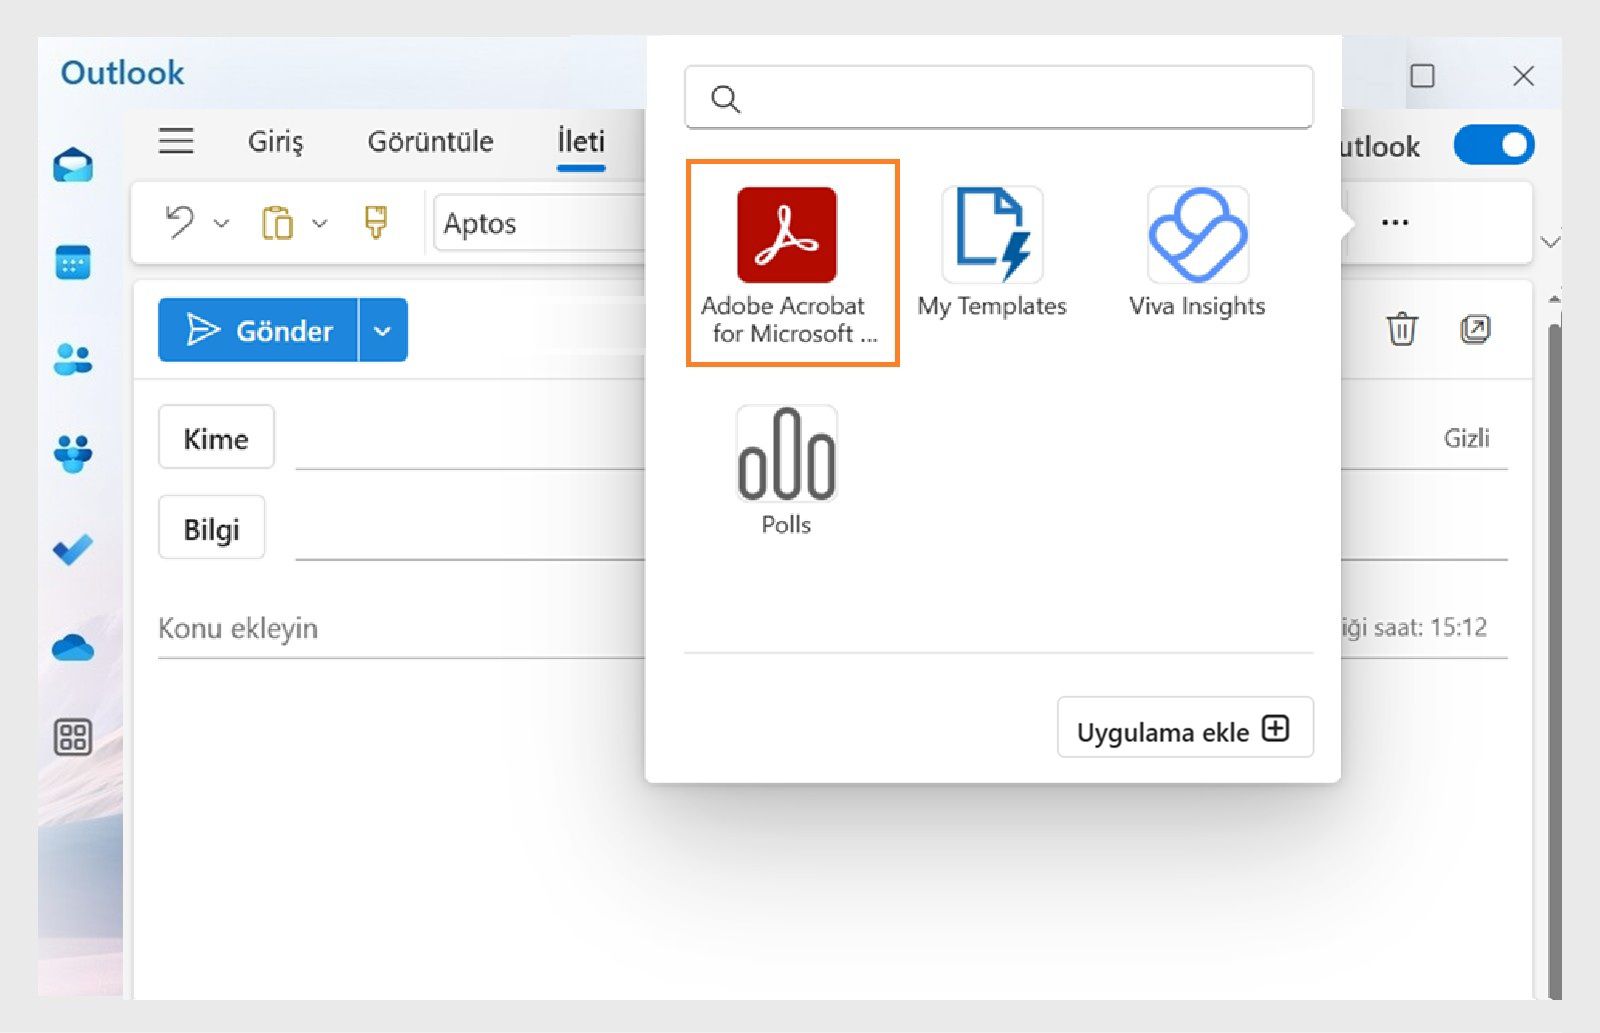Select the Mail icon in the sidebar
1600x1033 pixels.
click(72, 165)
